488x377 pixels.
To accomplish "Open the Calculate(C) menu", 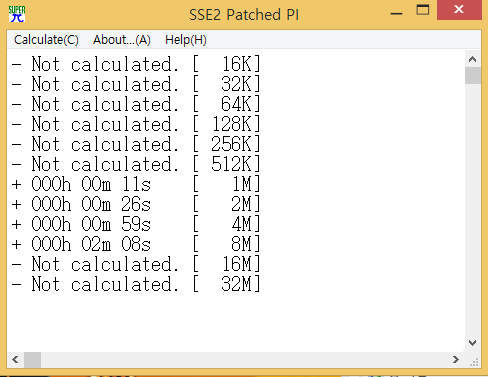I will point(46,40).
